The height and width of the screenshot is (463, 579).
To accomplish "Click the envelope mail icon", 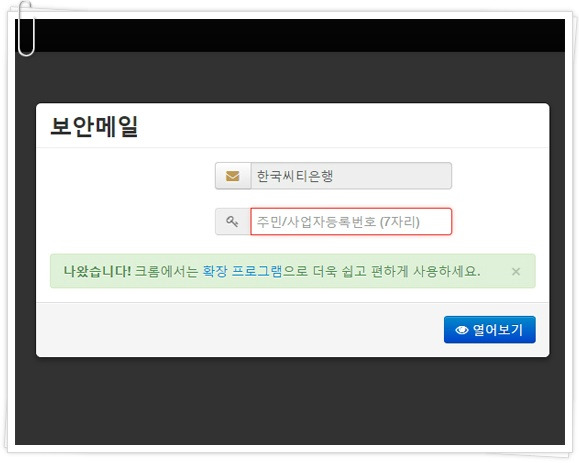I will pos(233,176).
